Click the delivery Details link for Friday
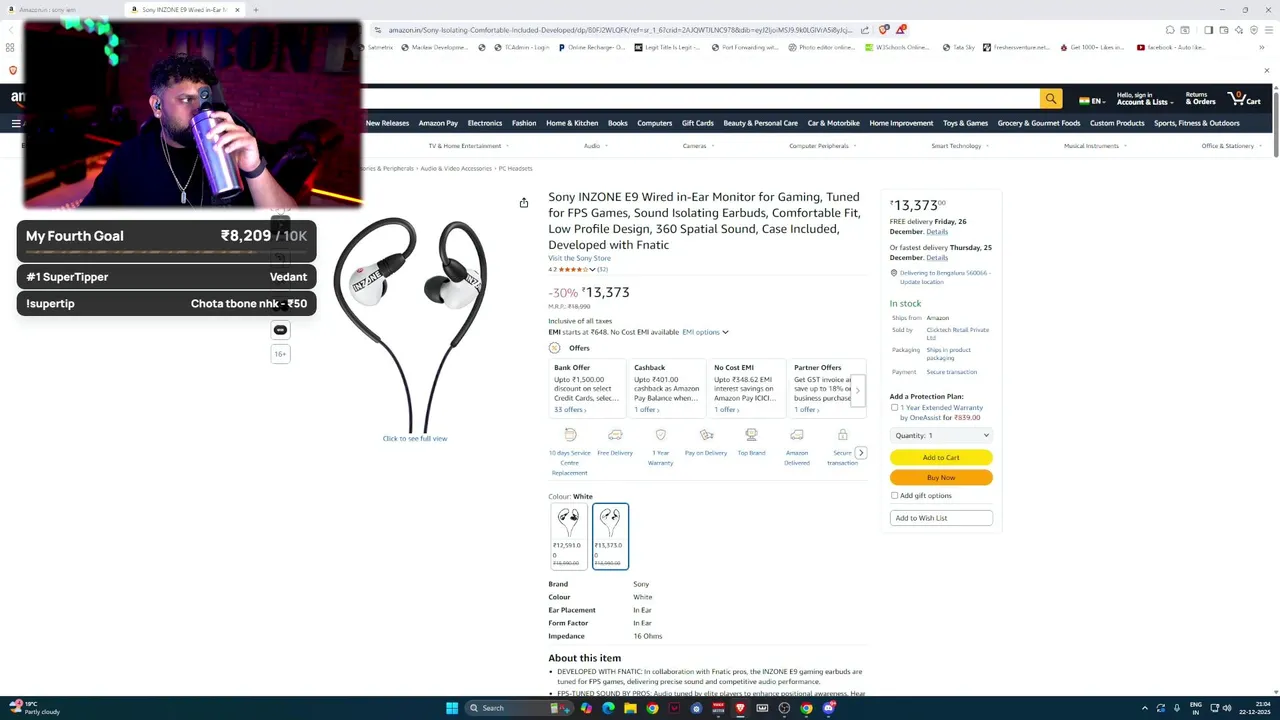The width and height of the screenshot is (1280, 720). (937, 231)
